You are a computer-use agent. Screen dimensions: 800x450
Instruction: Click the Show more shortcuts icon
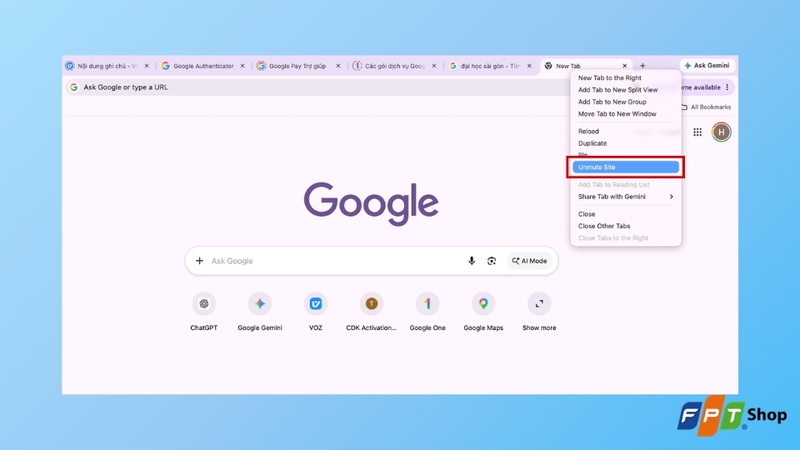(x=539, y=304)
